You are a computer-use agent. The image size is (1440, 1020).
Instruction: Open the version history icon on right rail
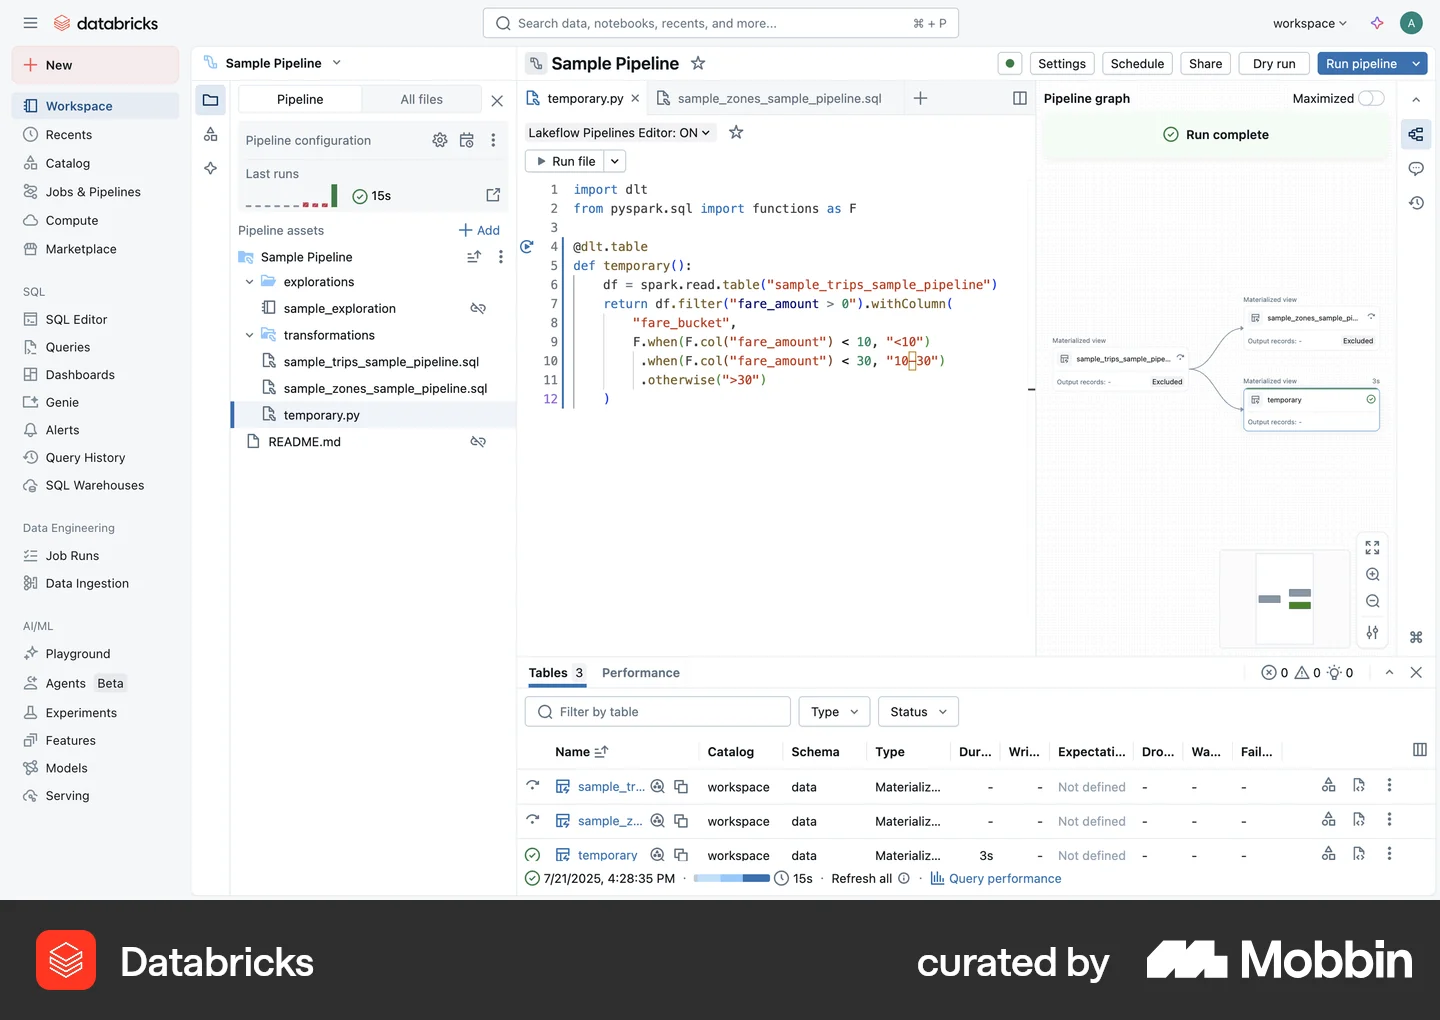1416,203
